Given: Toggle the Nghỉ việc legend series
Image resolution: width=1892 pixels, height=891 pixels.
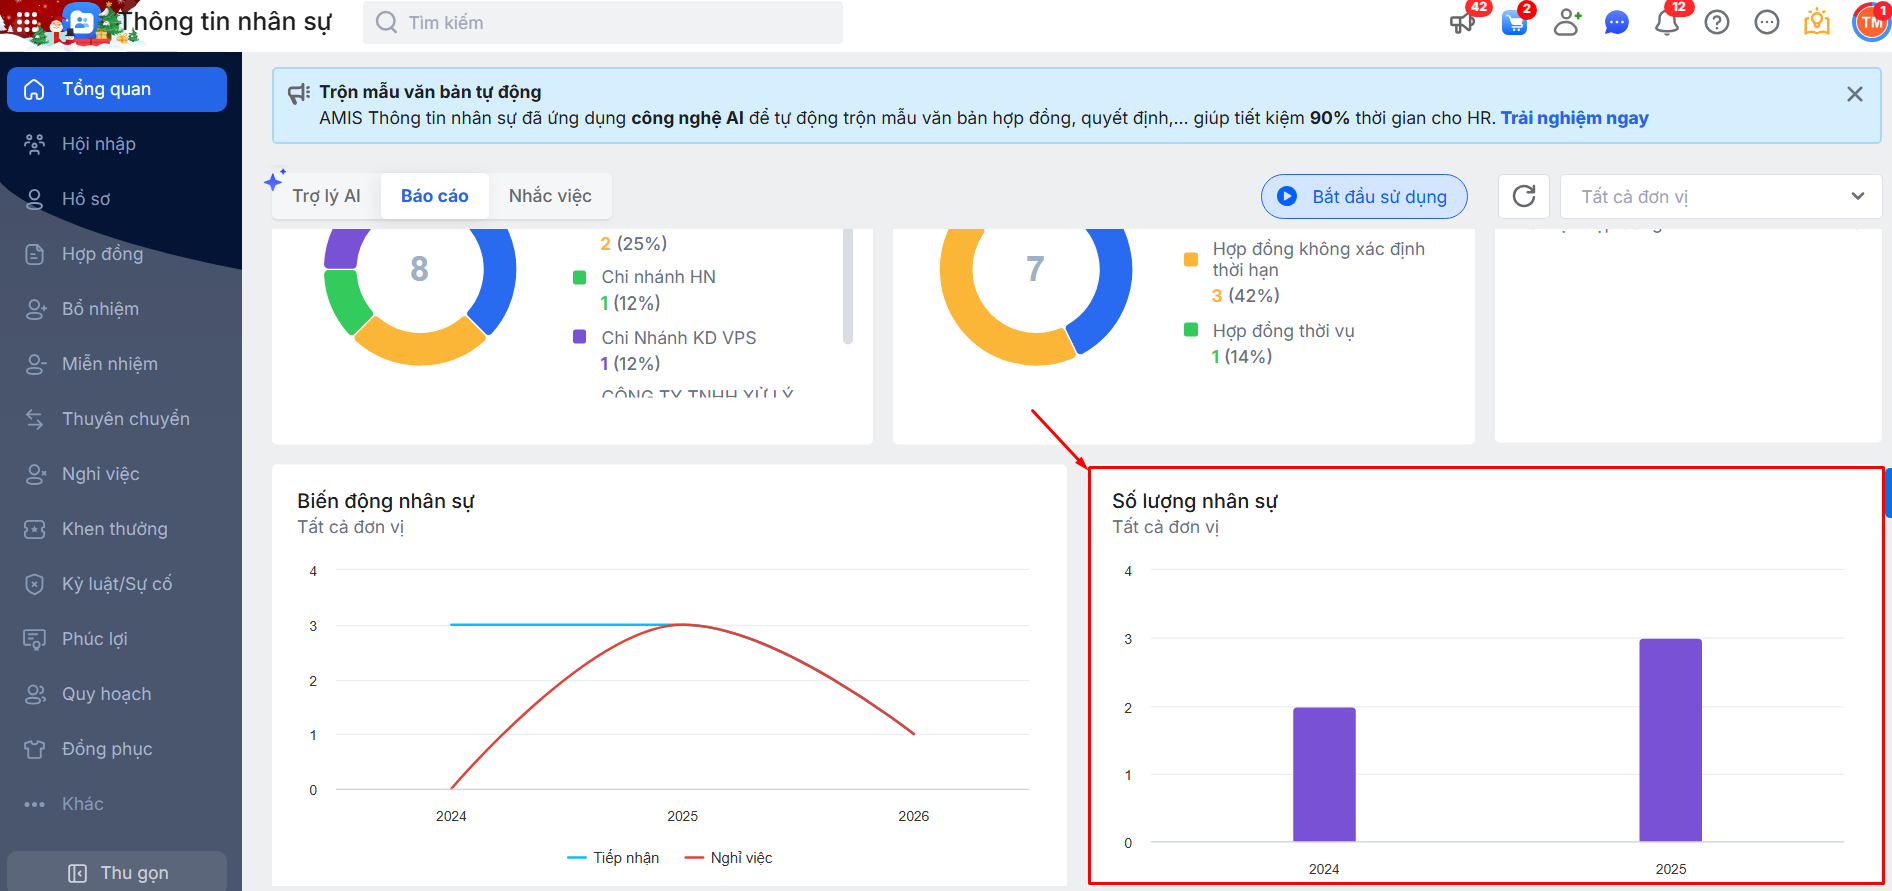Looking at the screenshot, I should click(x=729, y=858).
